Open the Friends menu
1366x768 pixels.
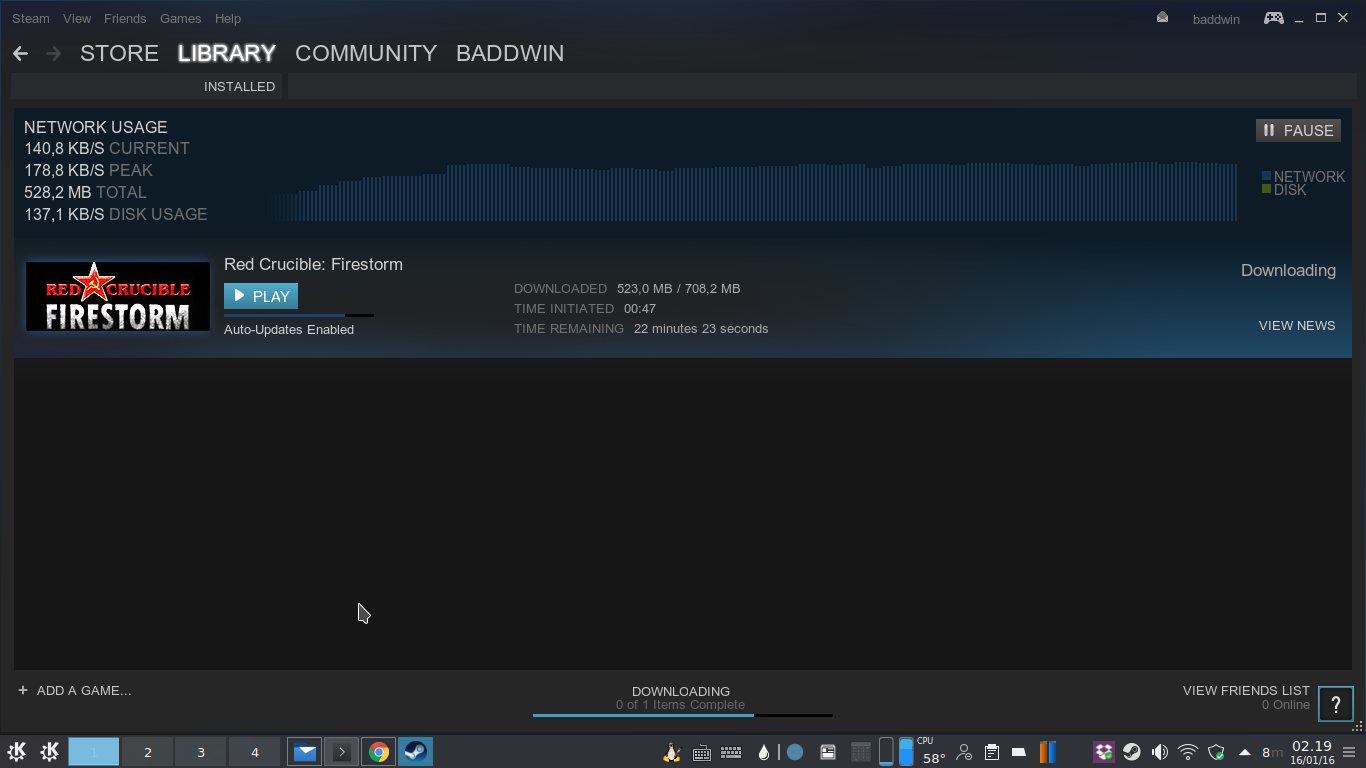tap(125, 18)
